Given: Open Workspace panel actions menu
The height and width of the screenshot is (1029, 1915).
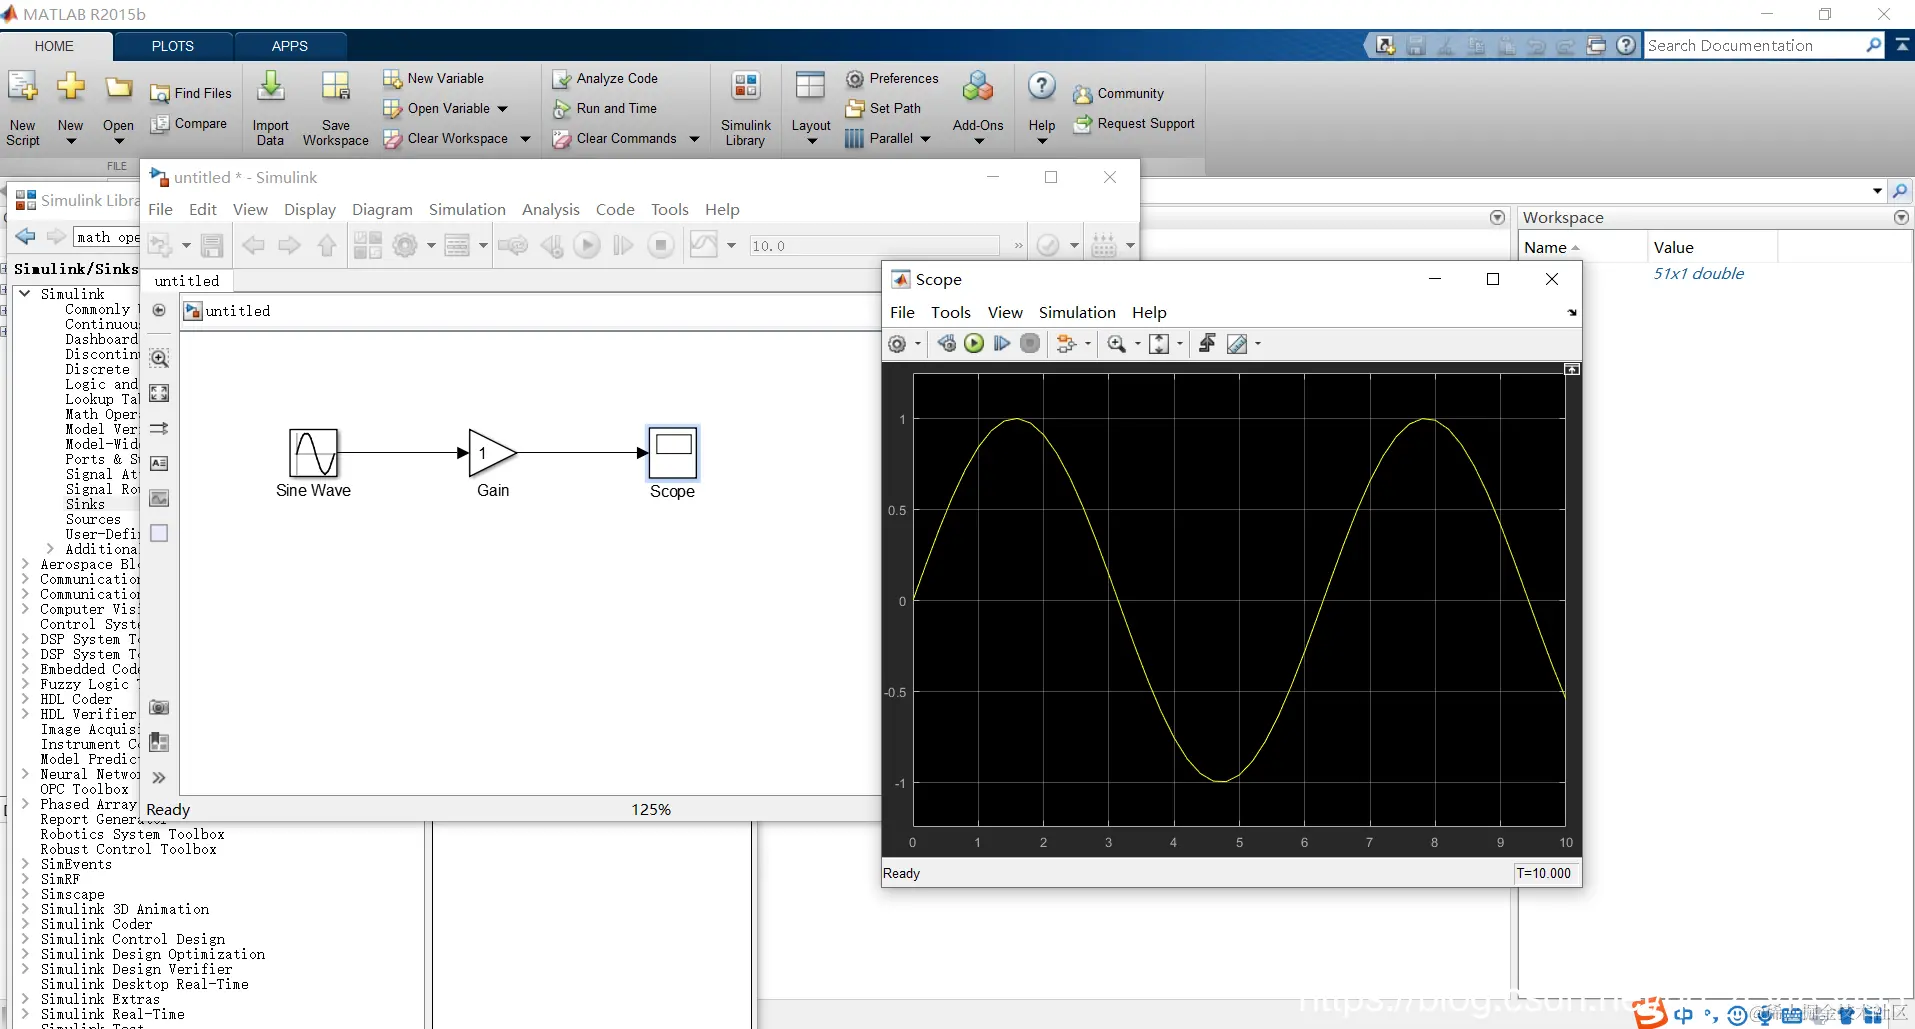Looking at the screenshot, I should point(1901,218).
